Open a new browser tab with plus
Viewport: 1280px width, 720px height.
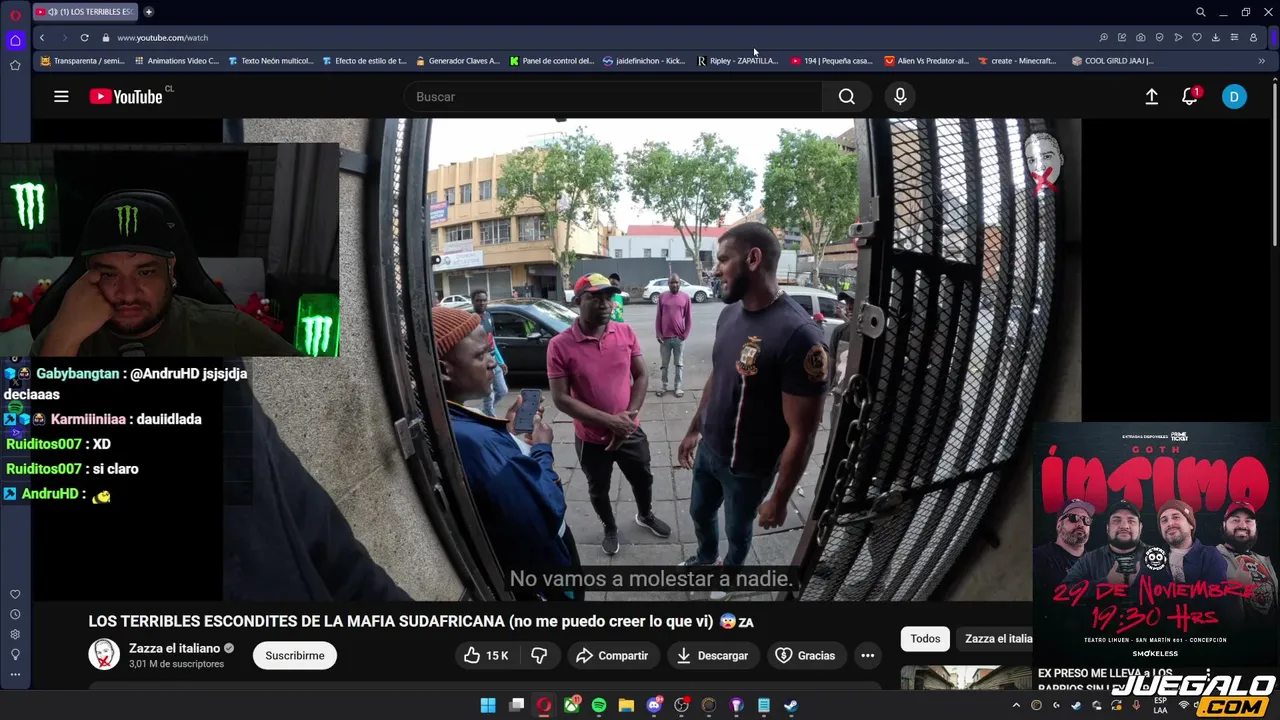click(148, 12)
